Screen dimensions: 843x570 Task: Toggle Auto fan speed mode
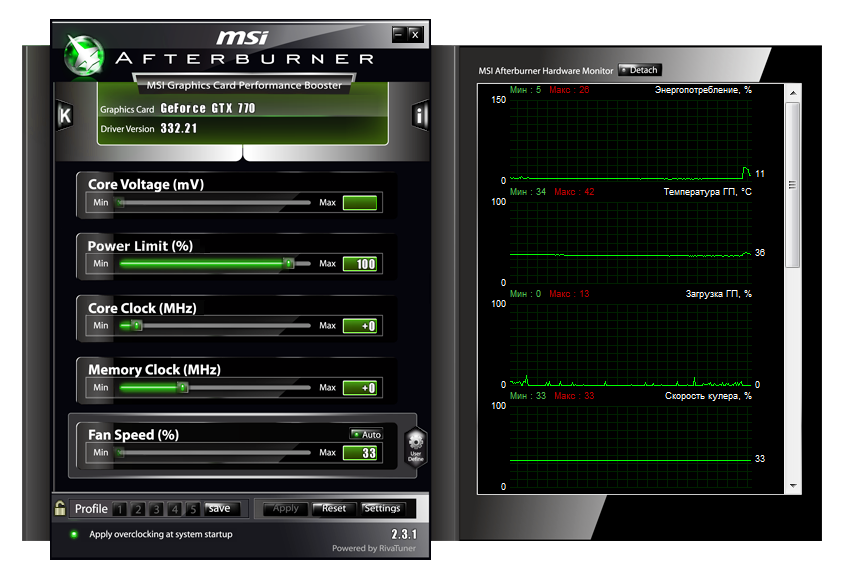point(366,434)
